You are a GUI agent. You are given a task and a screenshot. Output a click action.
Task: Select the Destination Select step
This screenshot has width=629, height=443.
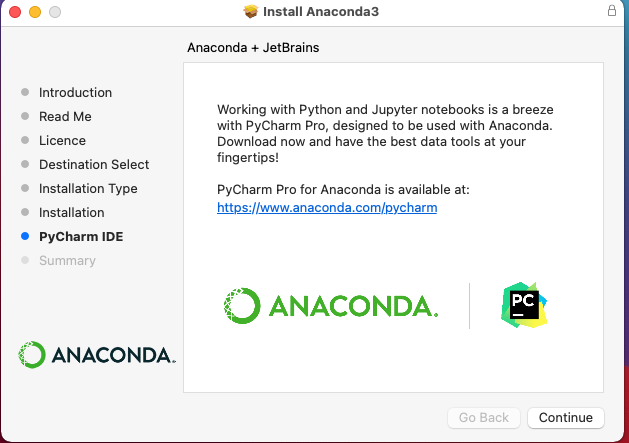94,165
